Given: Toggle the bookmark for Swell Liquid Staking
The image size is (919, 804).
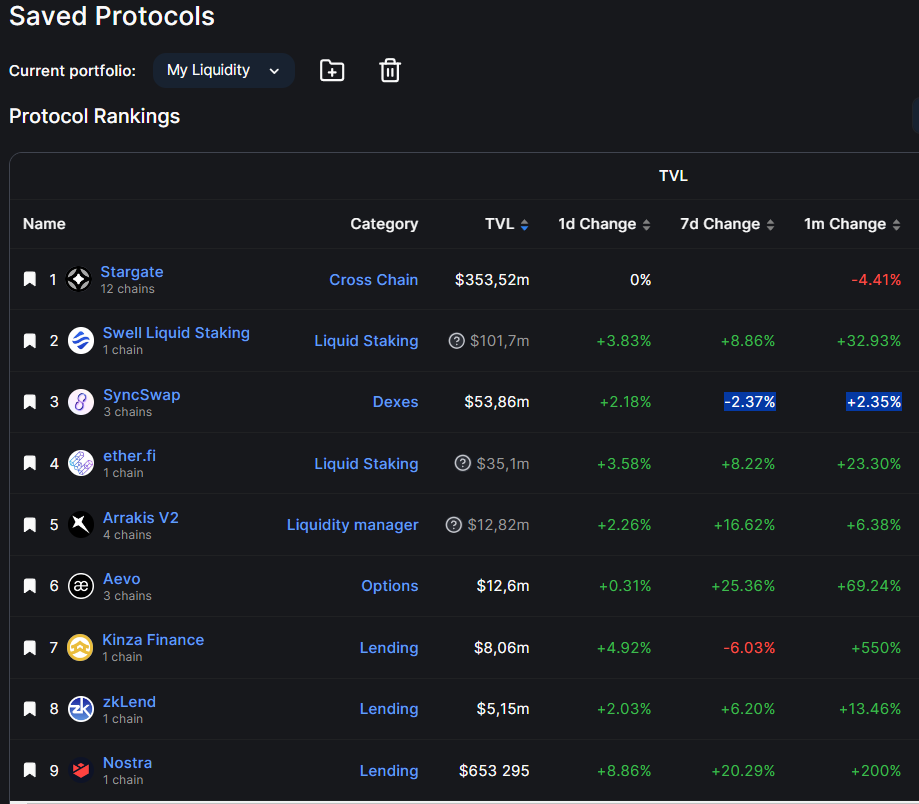Looking at the screenshot, I should click(x=30, y=340).
